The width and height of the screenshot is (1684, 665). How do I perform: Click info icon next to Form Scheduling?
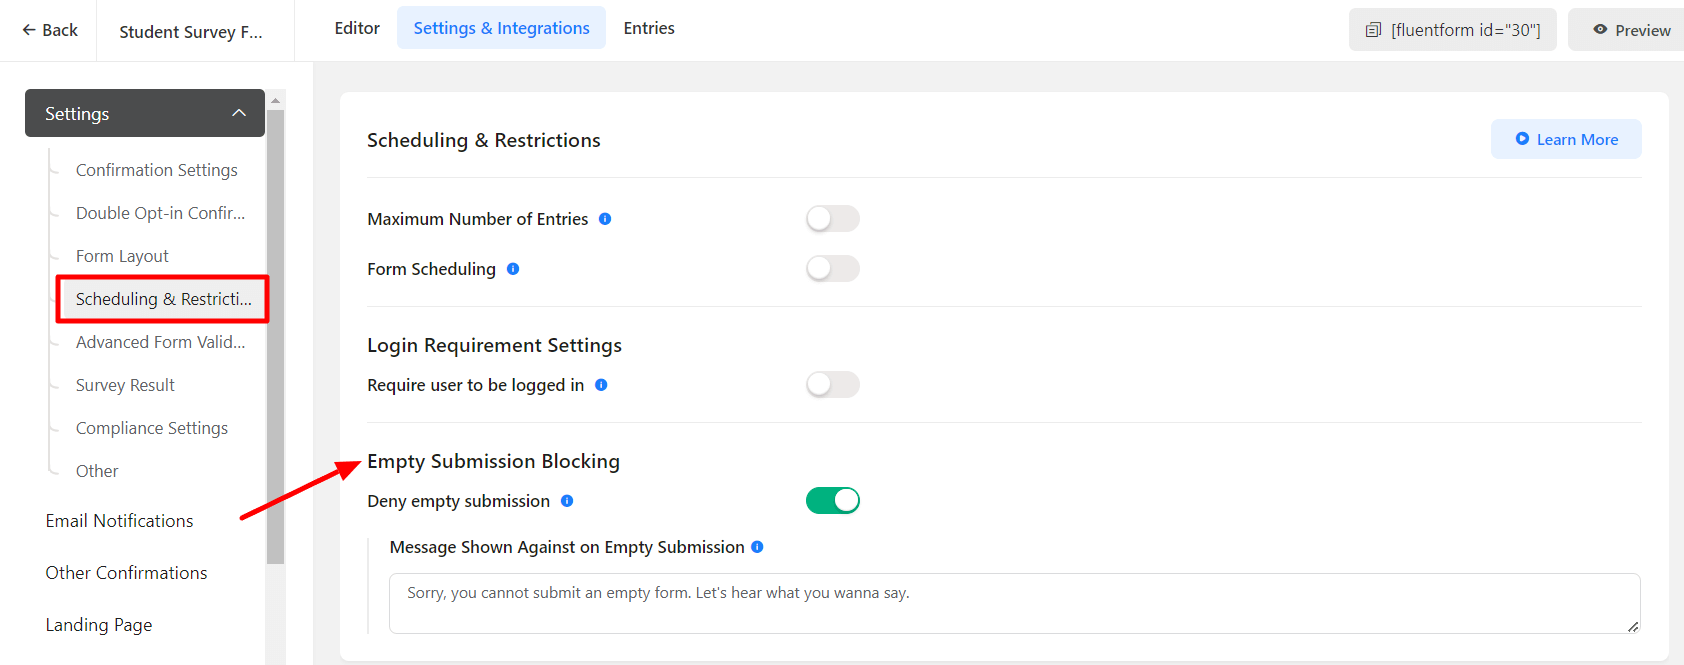tap(513, 269)
